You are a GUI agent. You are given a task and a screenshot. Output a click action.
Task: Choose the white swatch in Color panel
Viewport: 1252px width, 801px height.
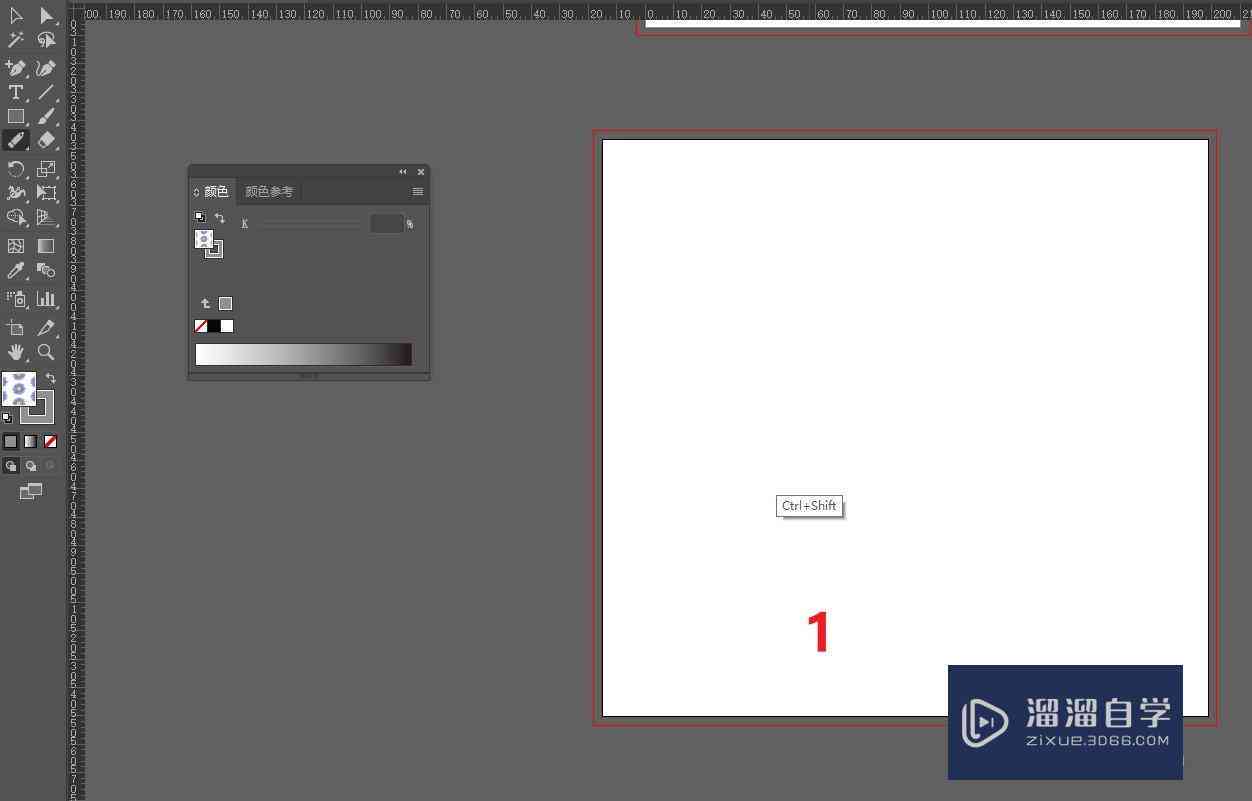coord(227,326)
